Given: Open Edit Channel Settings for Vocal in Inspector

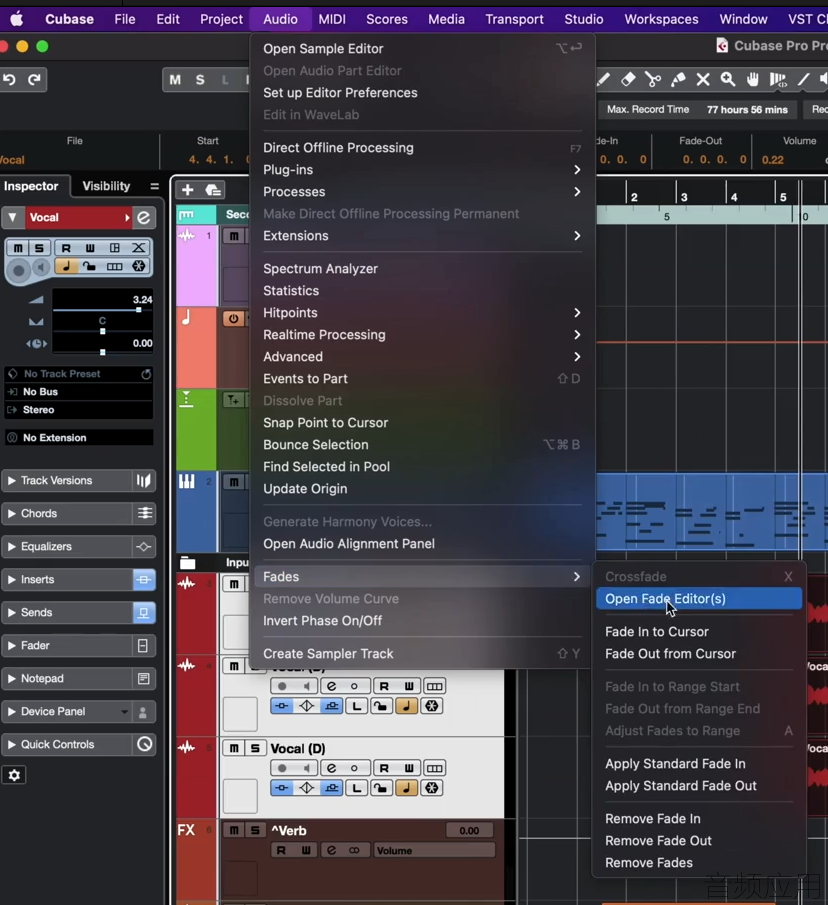Looking at the screenshot, I should tap(144, 218).
